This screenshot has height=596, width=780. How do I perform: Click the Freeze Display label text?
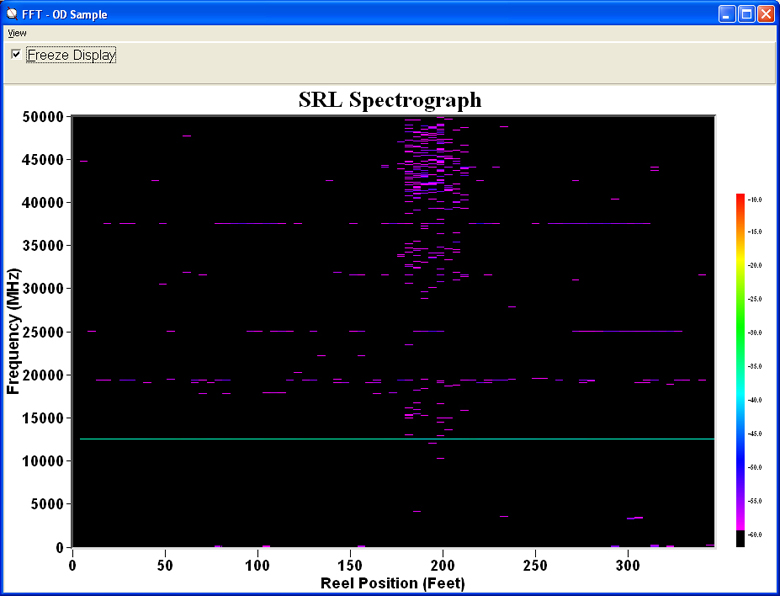71,55
